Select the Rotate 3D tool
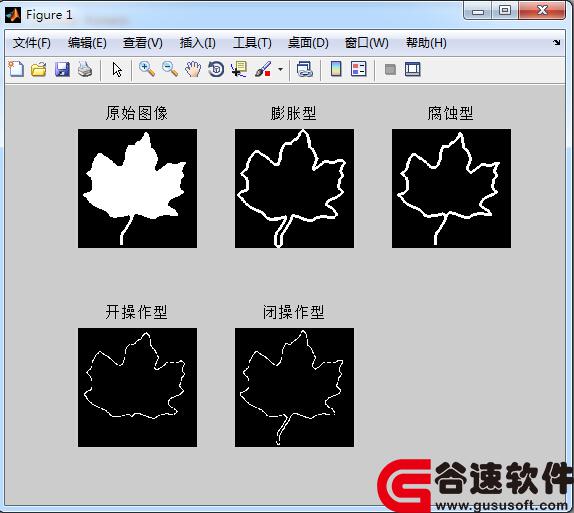Viewport: 574px width, 513px height. [216, 69]
